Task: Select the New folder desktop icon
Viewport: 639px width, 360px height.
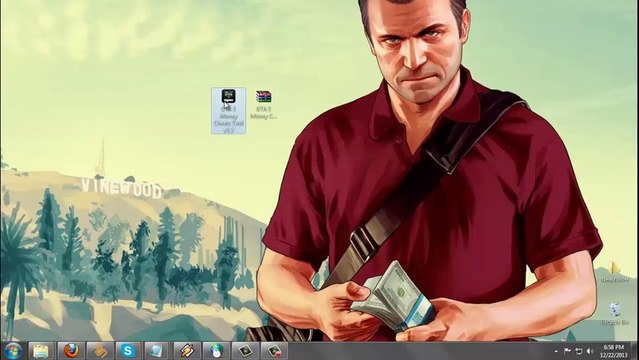Action: [615, 272]
